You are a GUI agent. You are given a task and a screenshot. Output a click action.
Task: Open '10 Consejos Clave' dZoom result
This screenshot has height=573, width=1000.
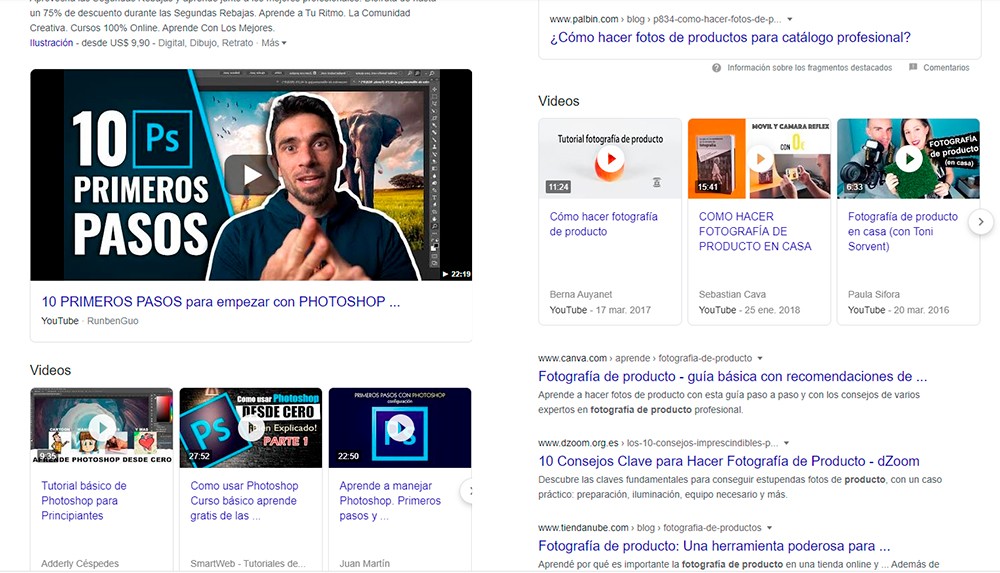(729, 461)
